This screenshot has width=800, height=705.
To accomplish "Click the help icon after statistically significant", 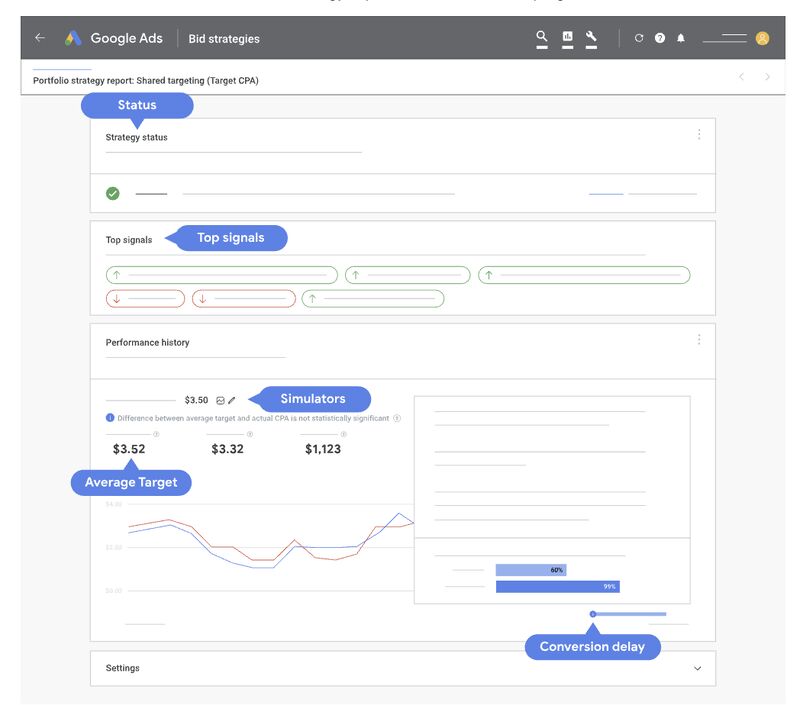I will 397,418.
